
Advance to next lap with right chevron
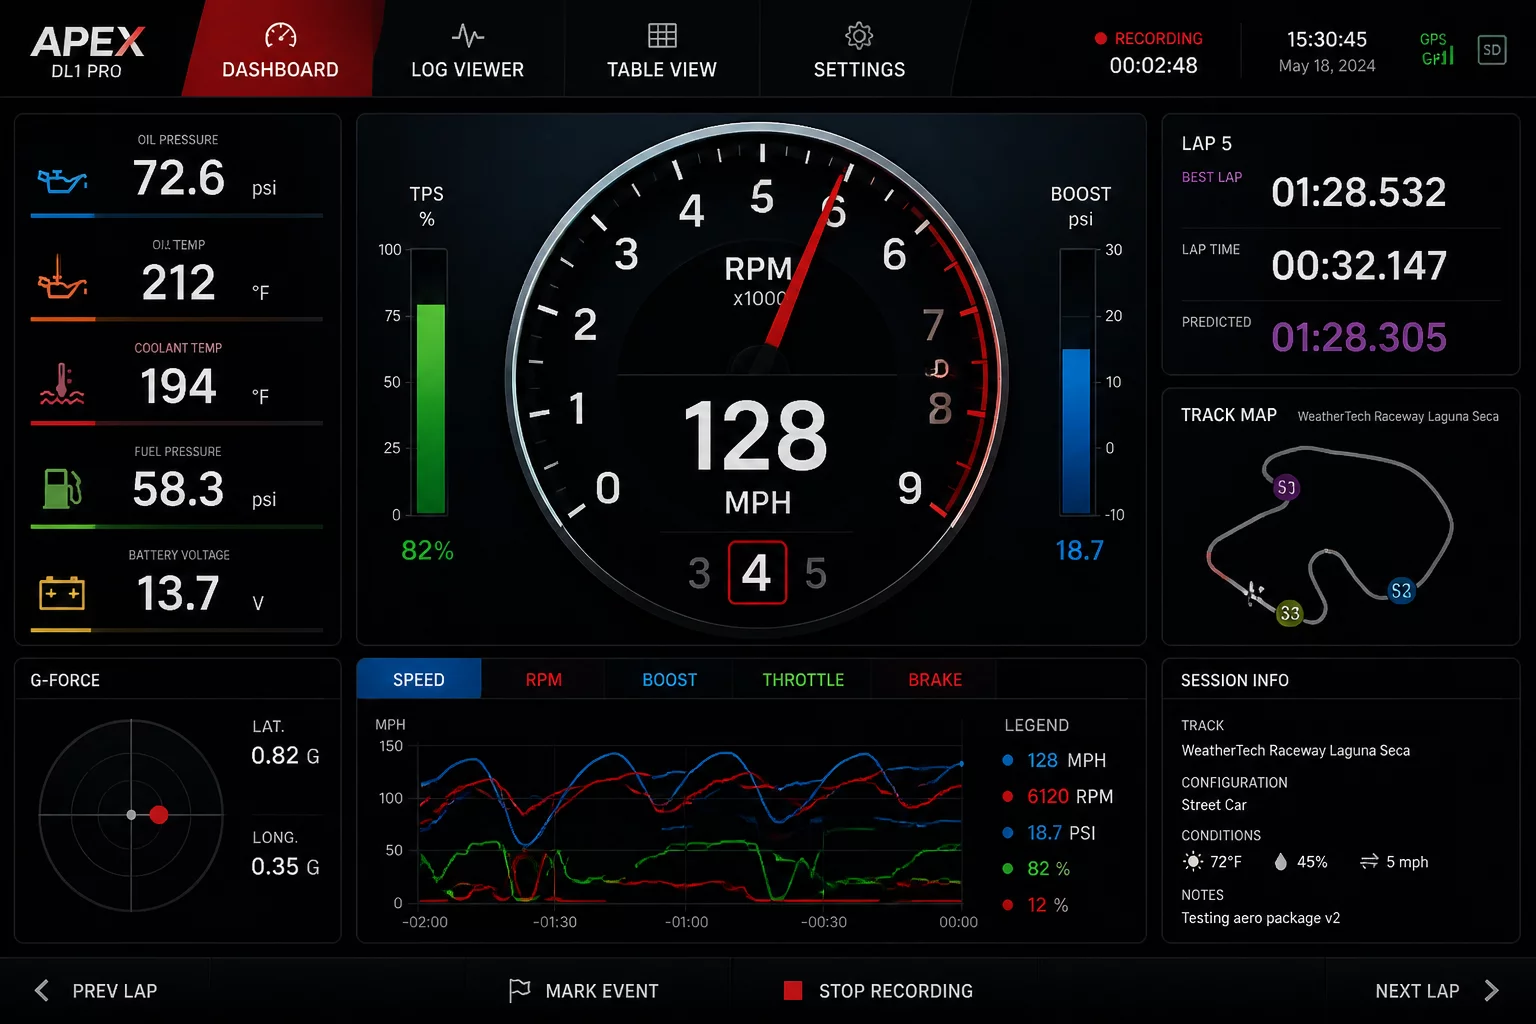(1492, 991)
